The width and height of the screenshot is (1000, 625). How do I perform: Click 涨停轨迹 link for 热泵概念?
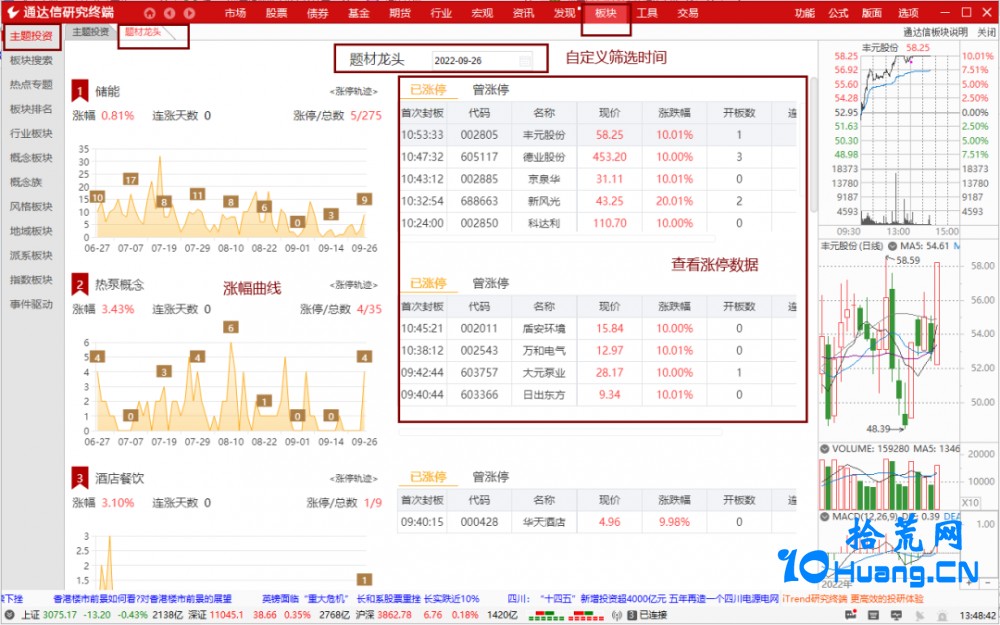[x=354, y=285]
